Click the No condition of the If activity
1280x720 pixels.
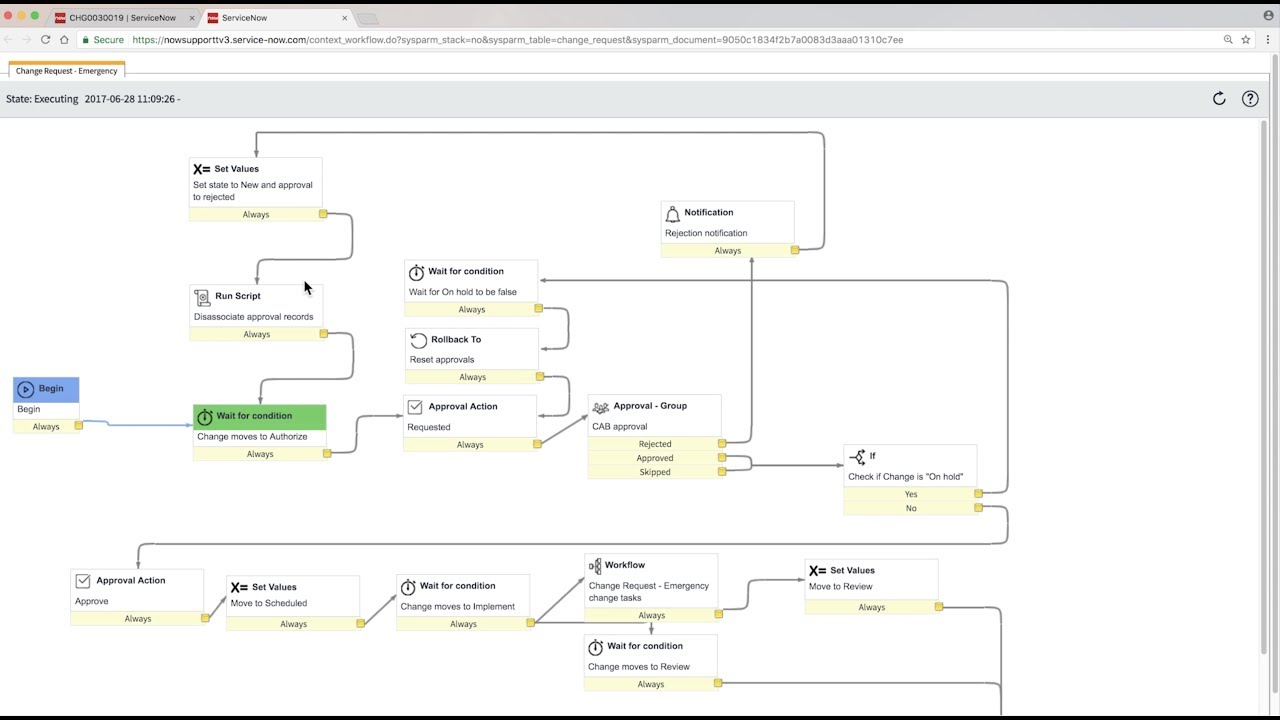tap(911, 508)
